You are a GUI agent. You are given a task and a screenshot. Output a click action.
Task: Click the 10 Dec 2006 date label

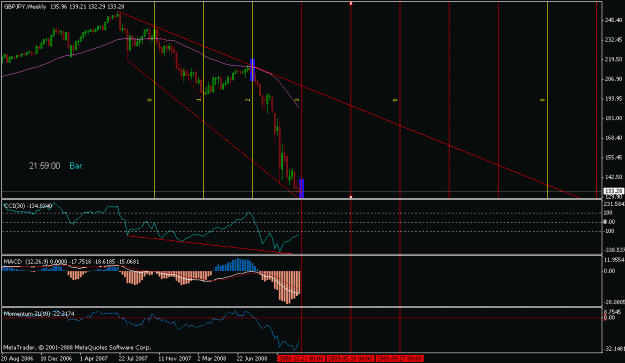(56, 359)
